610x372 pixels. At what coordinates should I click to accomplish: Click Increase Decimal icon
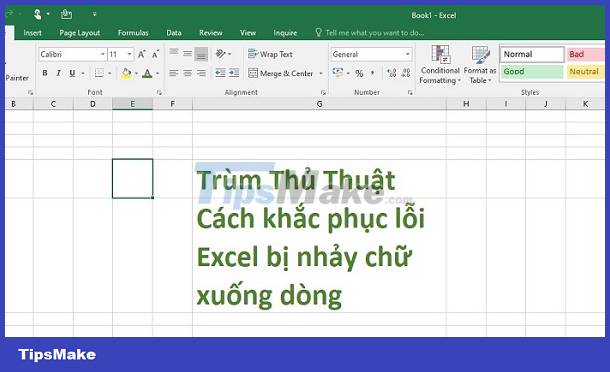(x=391, y=73)
